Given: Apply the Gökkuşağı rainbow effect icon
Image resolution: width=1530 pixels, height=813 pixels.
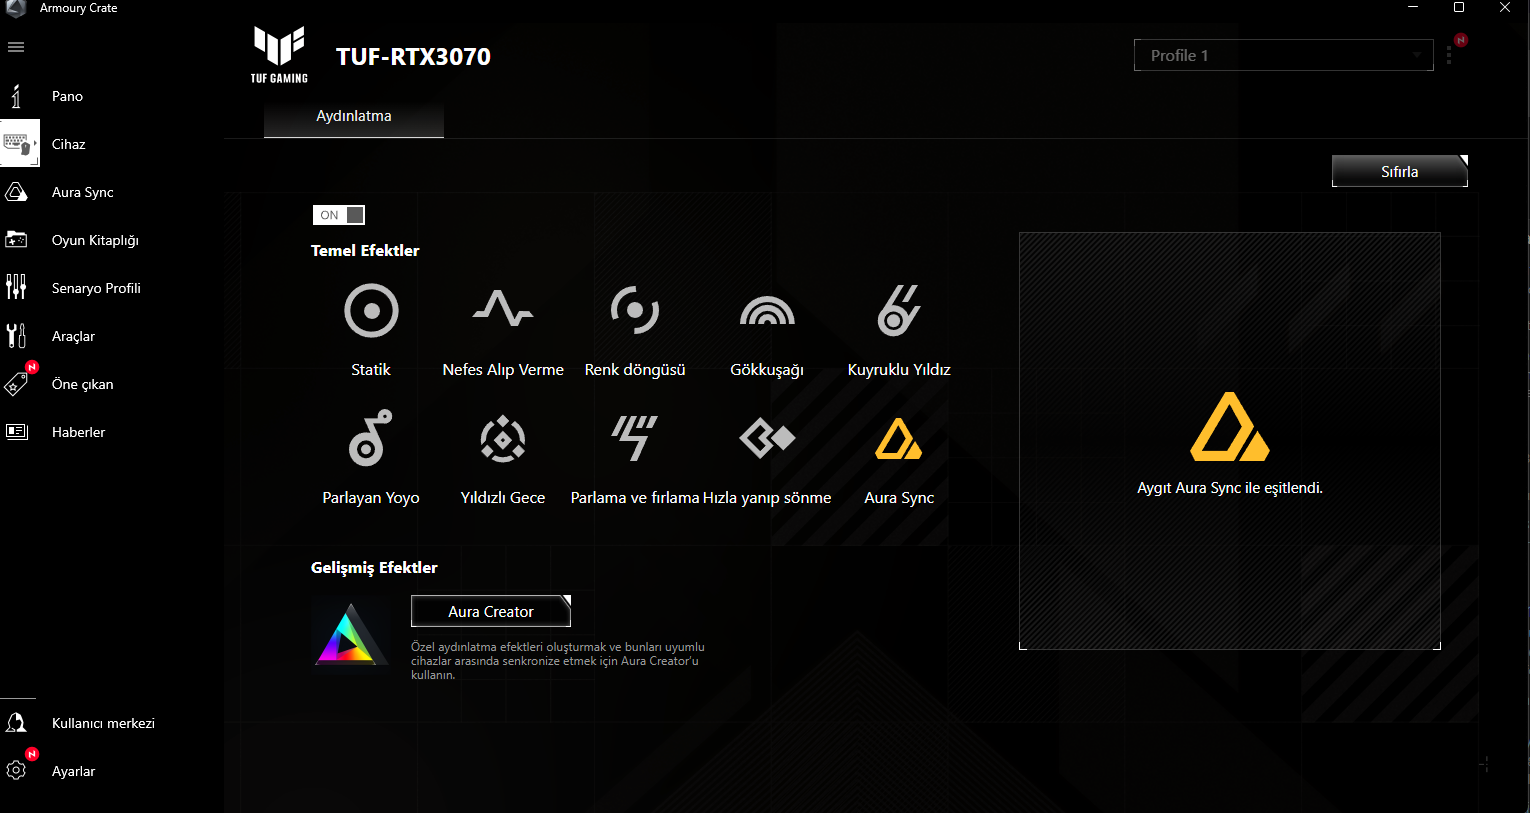Looking at the screenshot, I should tap(767, 311).
